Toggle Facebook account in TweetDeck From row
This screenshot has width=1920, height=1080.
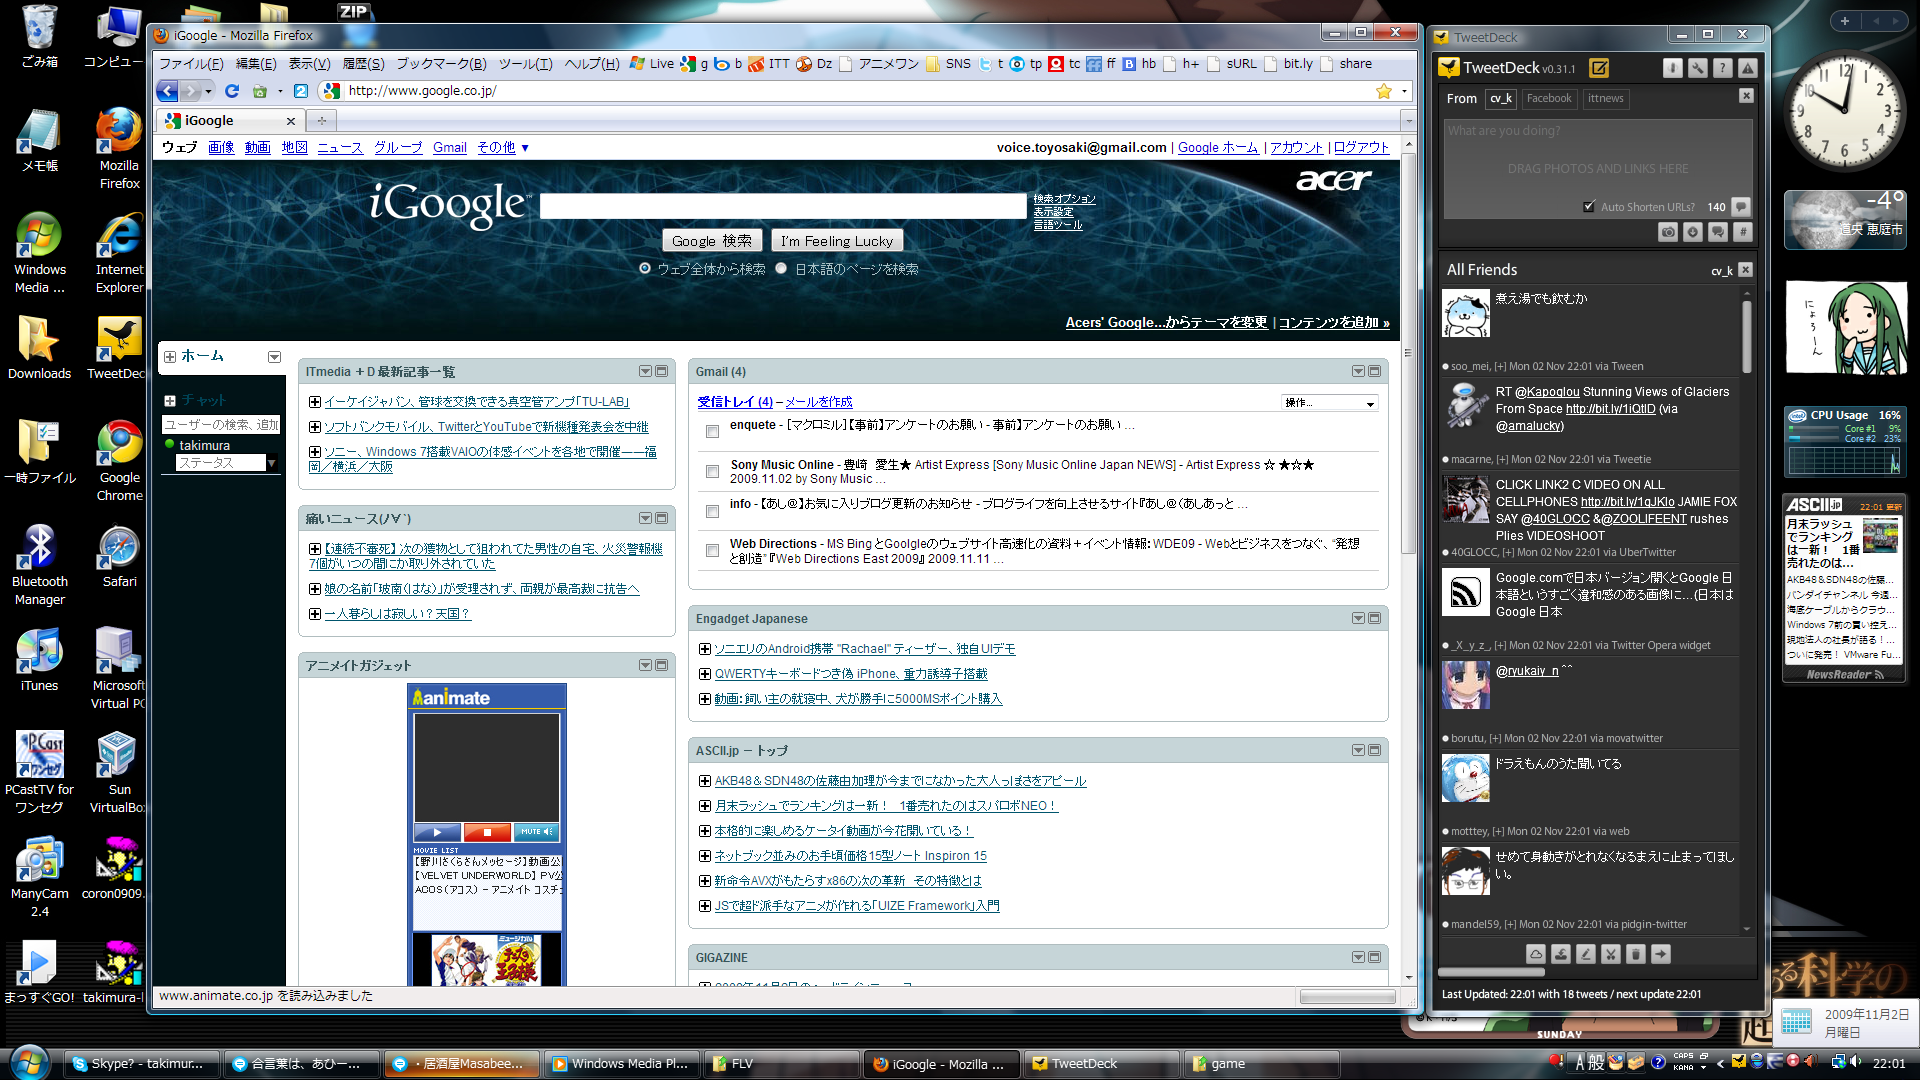point(1549,98)
